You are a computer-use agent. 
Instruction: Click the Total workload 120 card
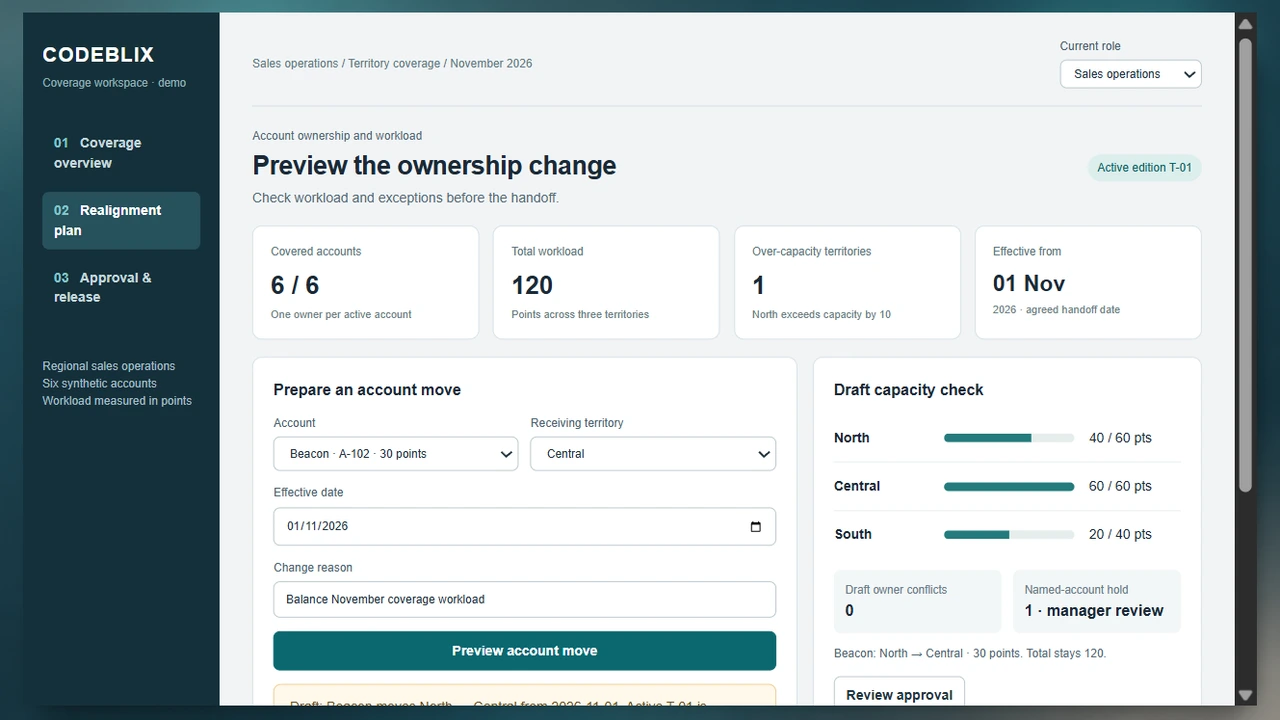606,283
